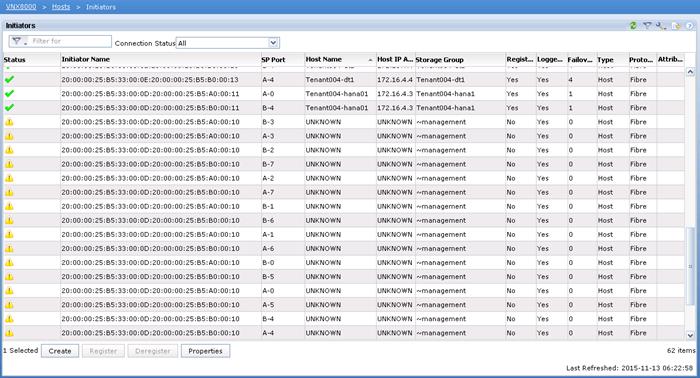Click warning icon of UNKNOWN row on port B-5

tap(9, 277)
